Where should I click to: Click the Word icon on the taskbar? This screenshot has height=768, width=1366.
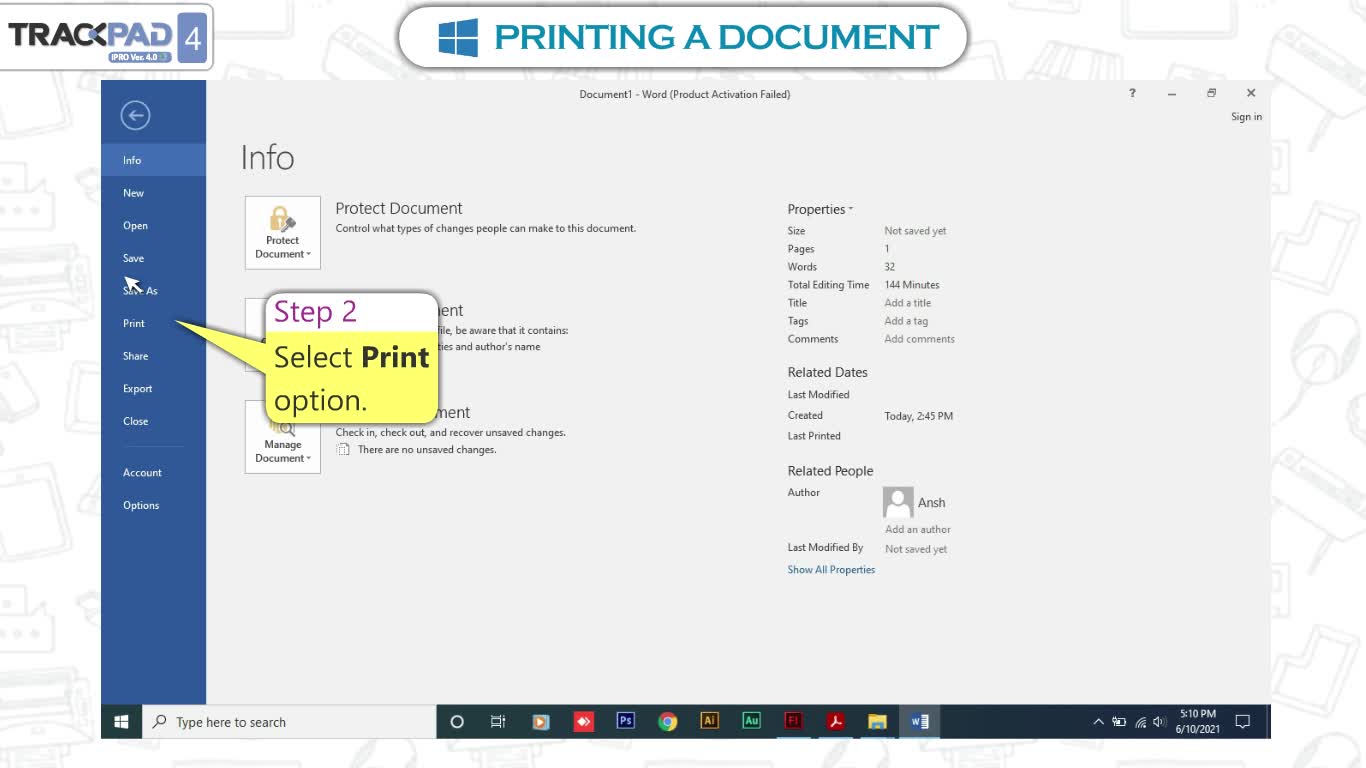[919, 722]
